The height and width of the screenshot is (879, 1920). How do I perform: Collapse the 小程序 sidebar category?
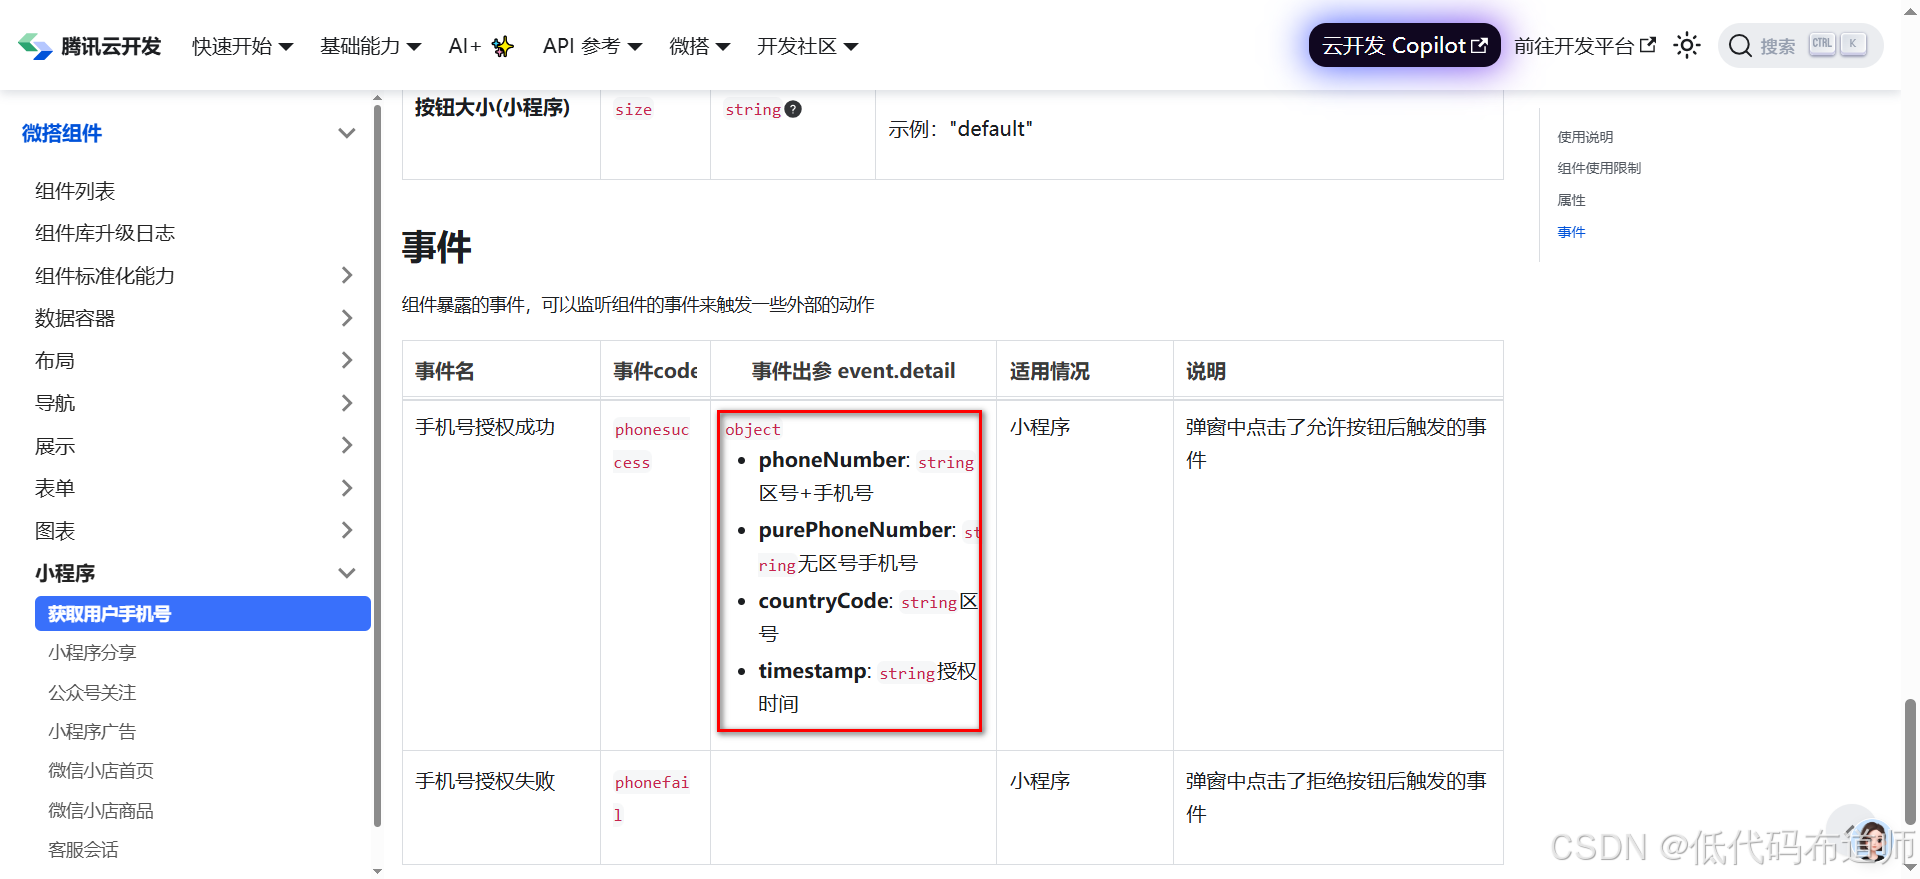tap(347, 573)
